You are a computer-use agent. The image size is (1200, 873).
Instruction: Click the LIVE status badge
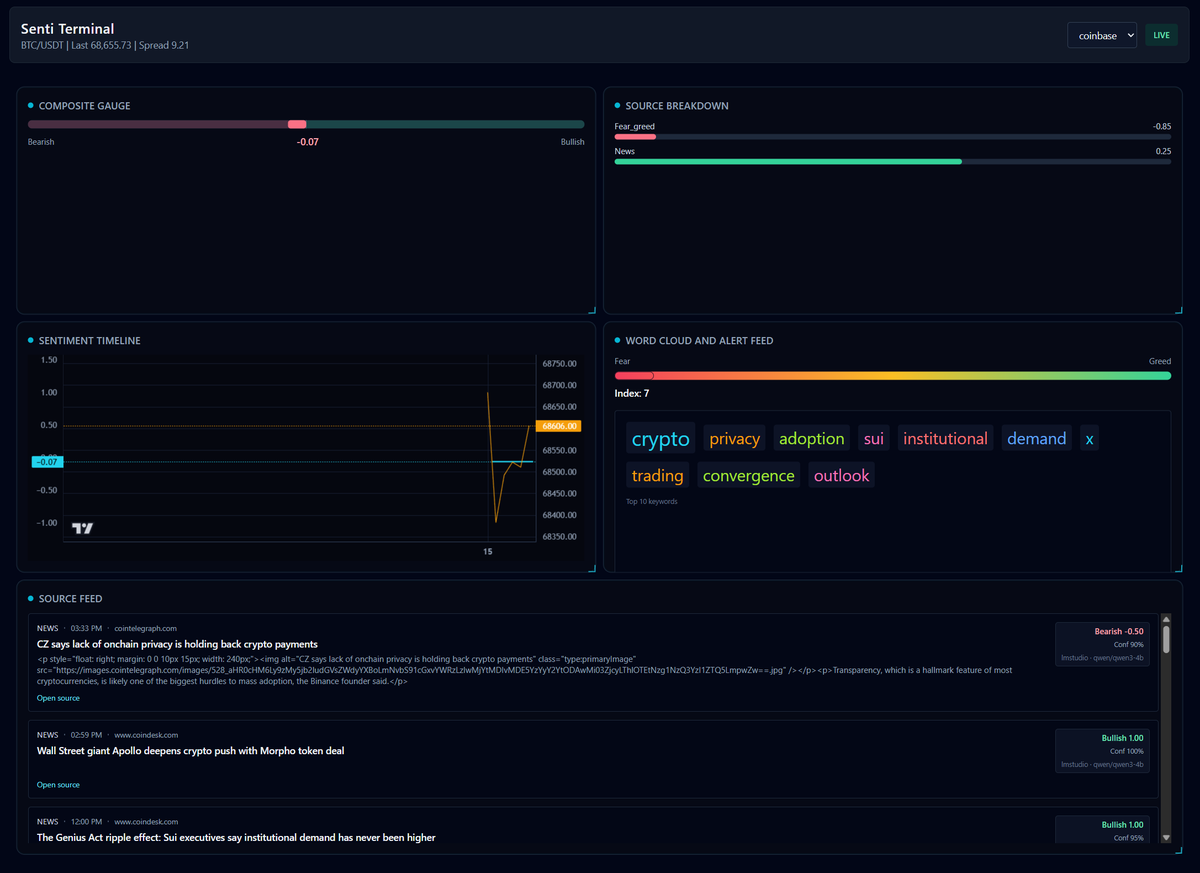tap(1161, 35)
